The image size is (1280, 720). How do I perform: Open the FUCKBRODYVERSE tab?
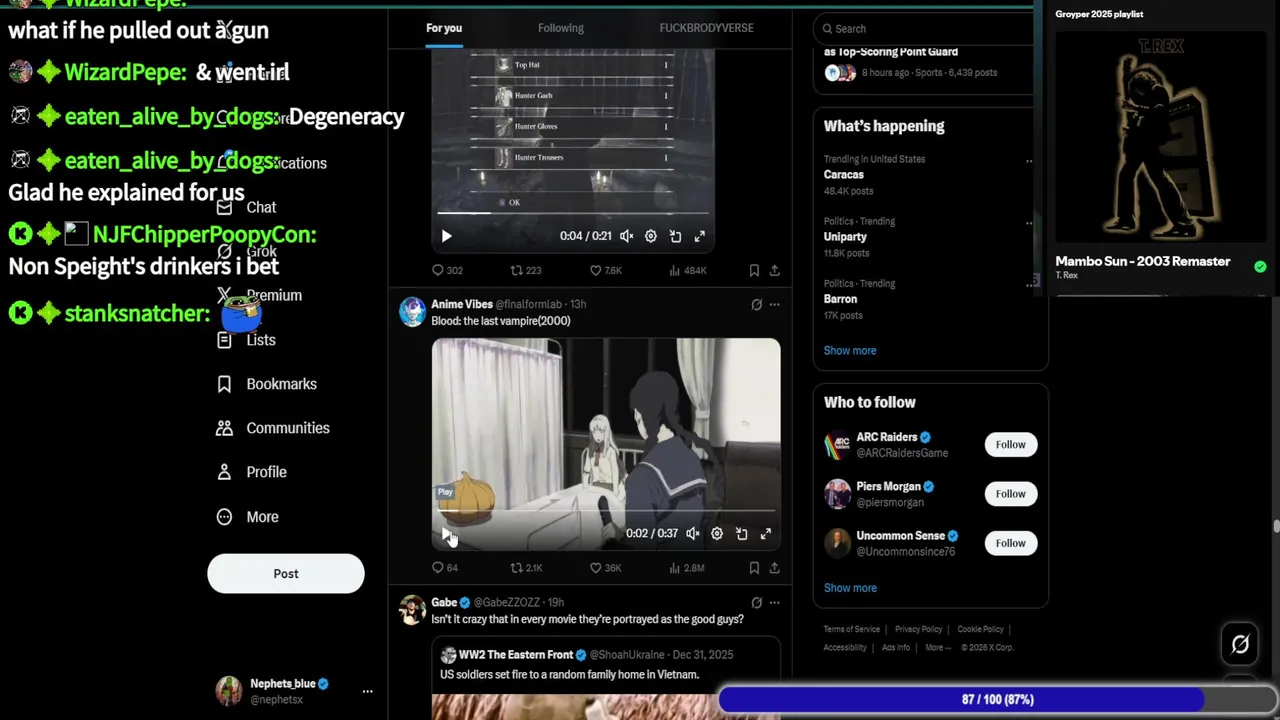(706, 28)
